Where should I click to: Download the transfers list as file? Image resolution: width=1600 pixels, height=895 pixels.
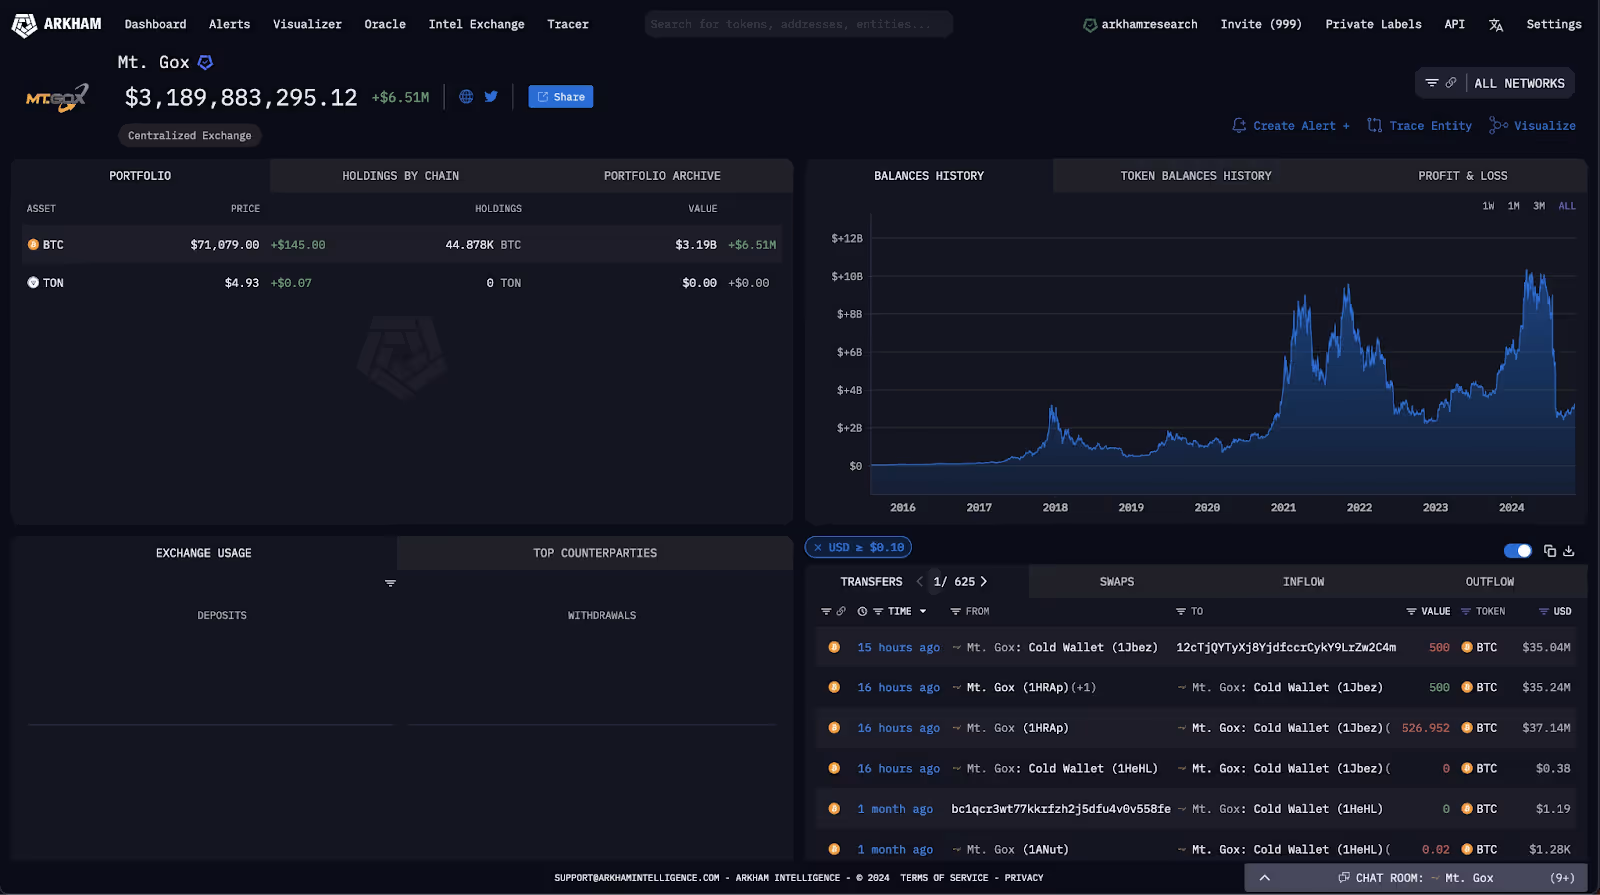point(1569,551)
